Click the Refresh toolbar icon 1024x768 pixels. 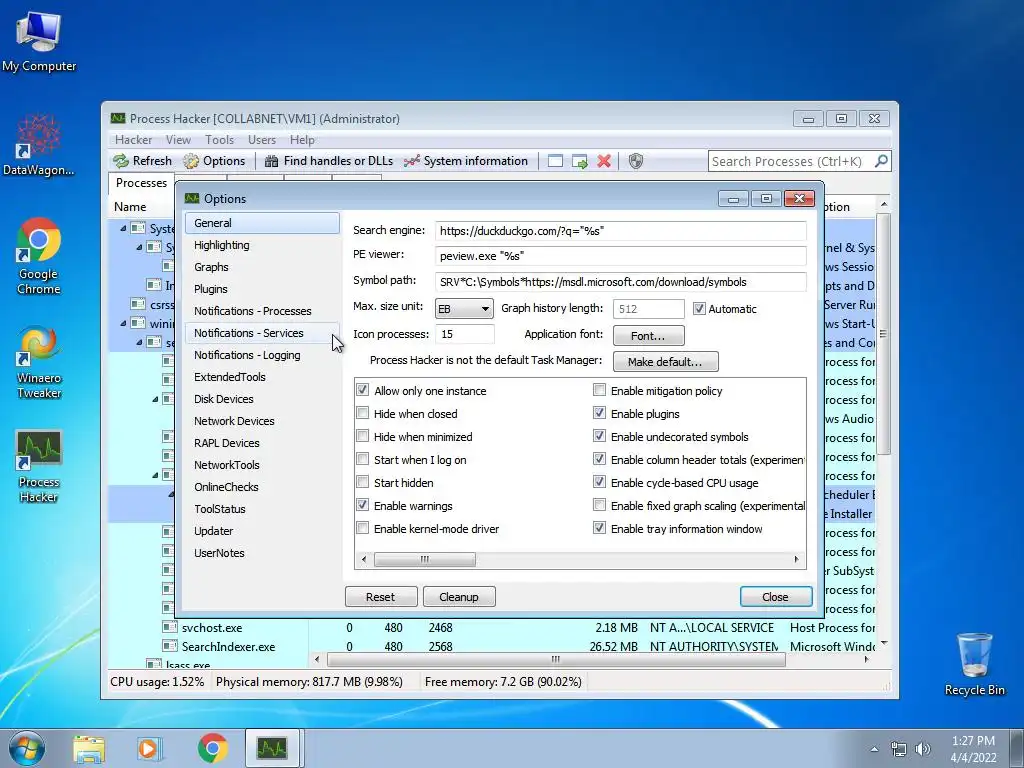click(x=121, y=161)
